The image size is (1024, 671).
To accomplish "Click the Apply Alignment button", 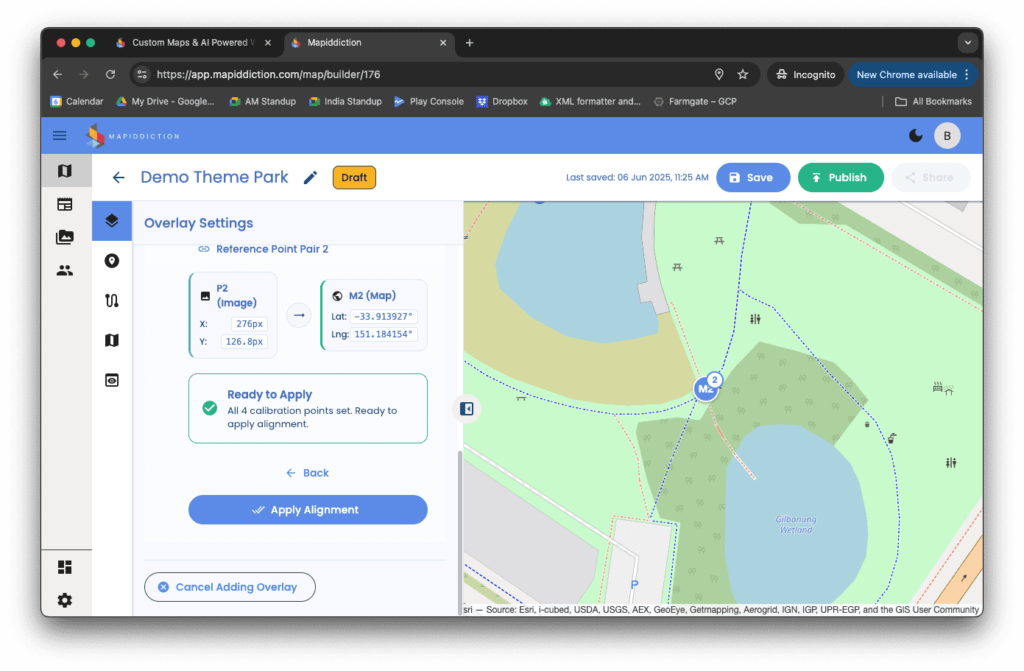I will click(x=308, y=510).
